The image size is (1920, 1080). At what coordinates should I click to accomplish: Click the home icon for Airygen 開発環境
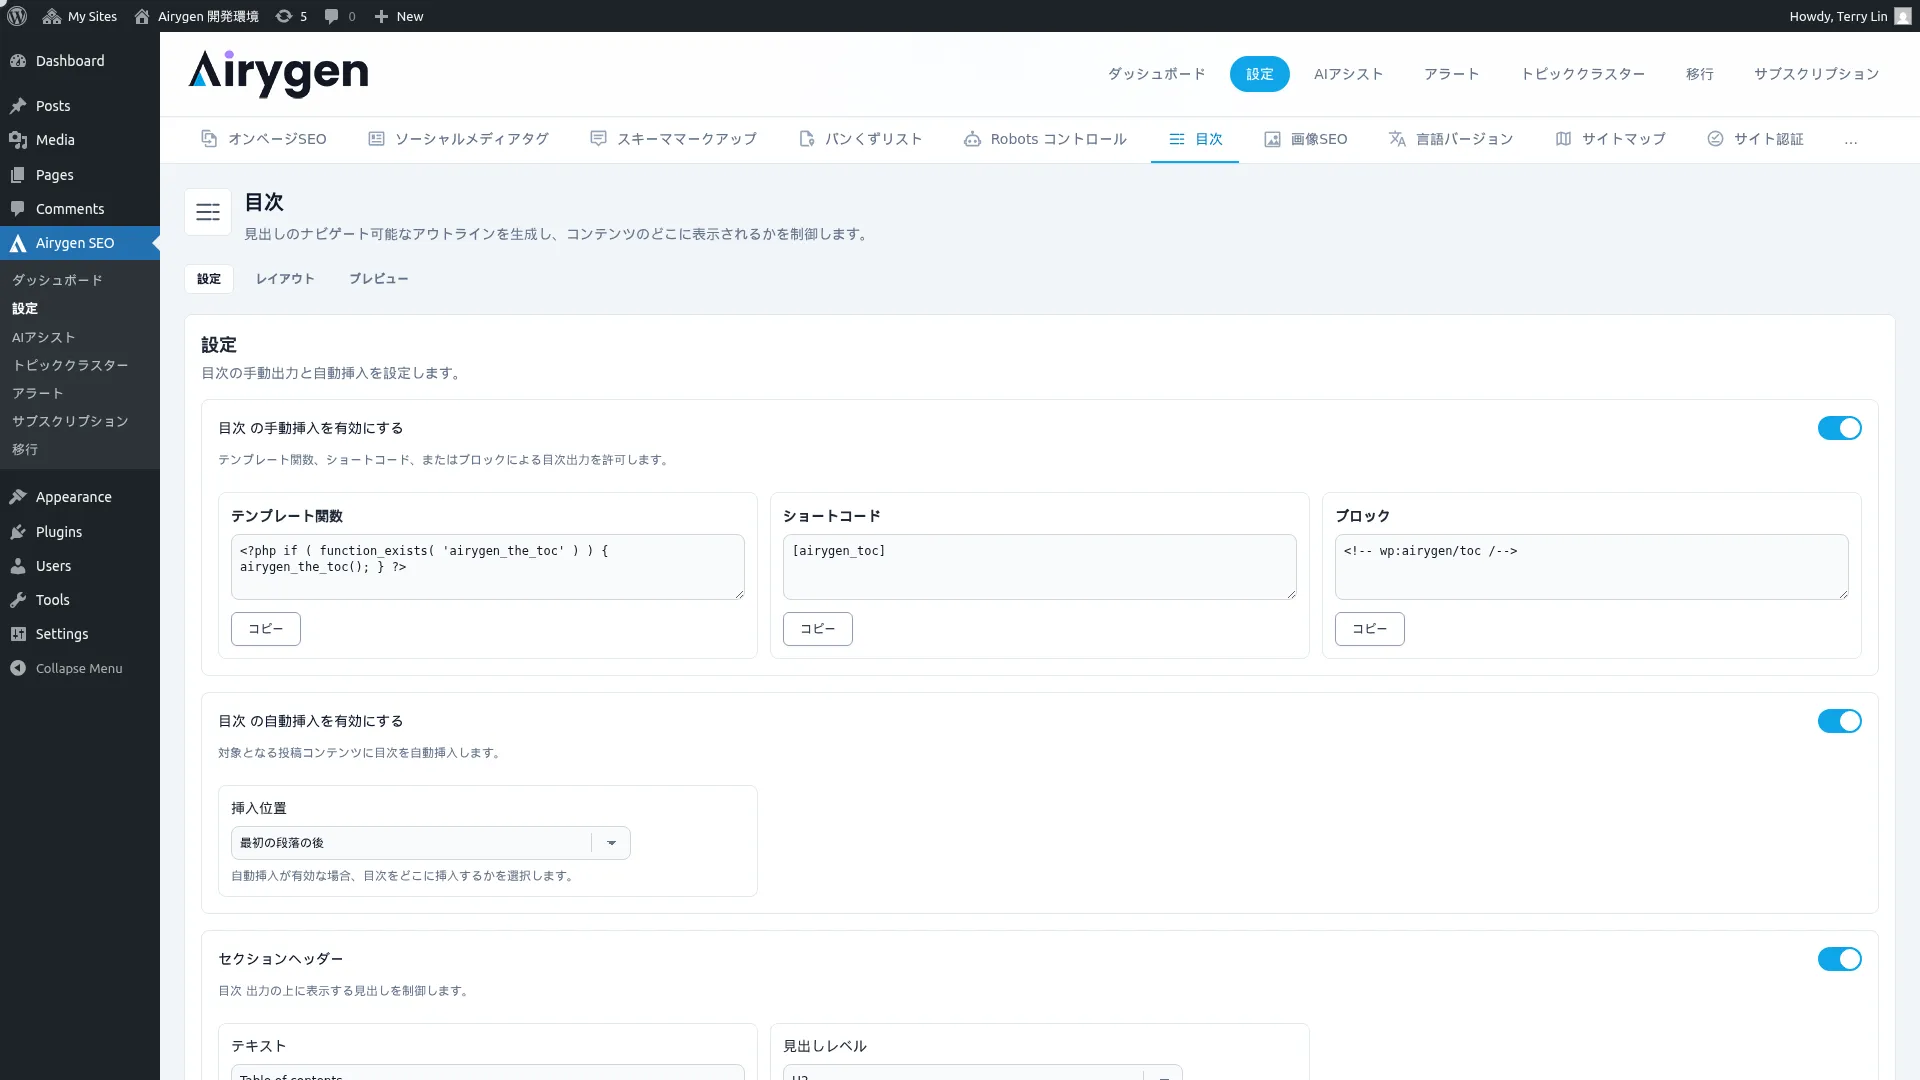[142, 16]
